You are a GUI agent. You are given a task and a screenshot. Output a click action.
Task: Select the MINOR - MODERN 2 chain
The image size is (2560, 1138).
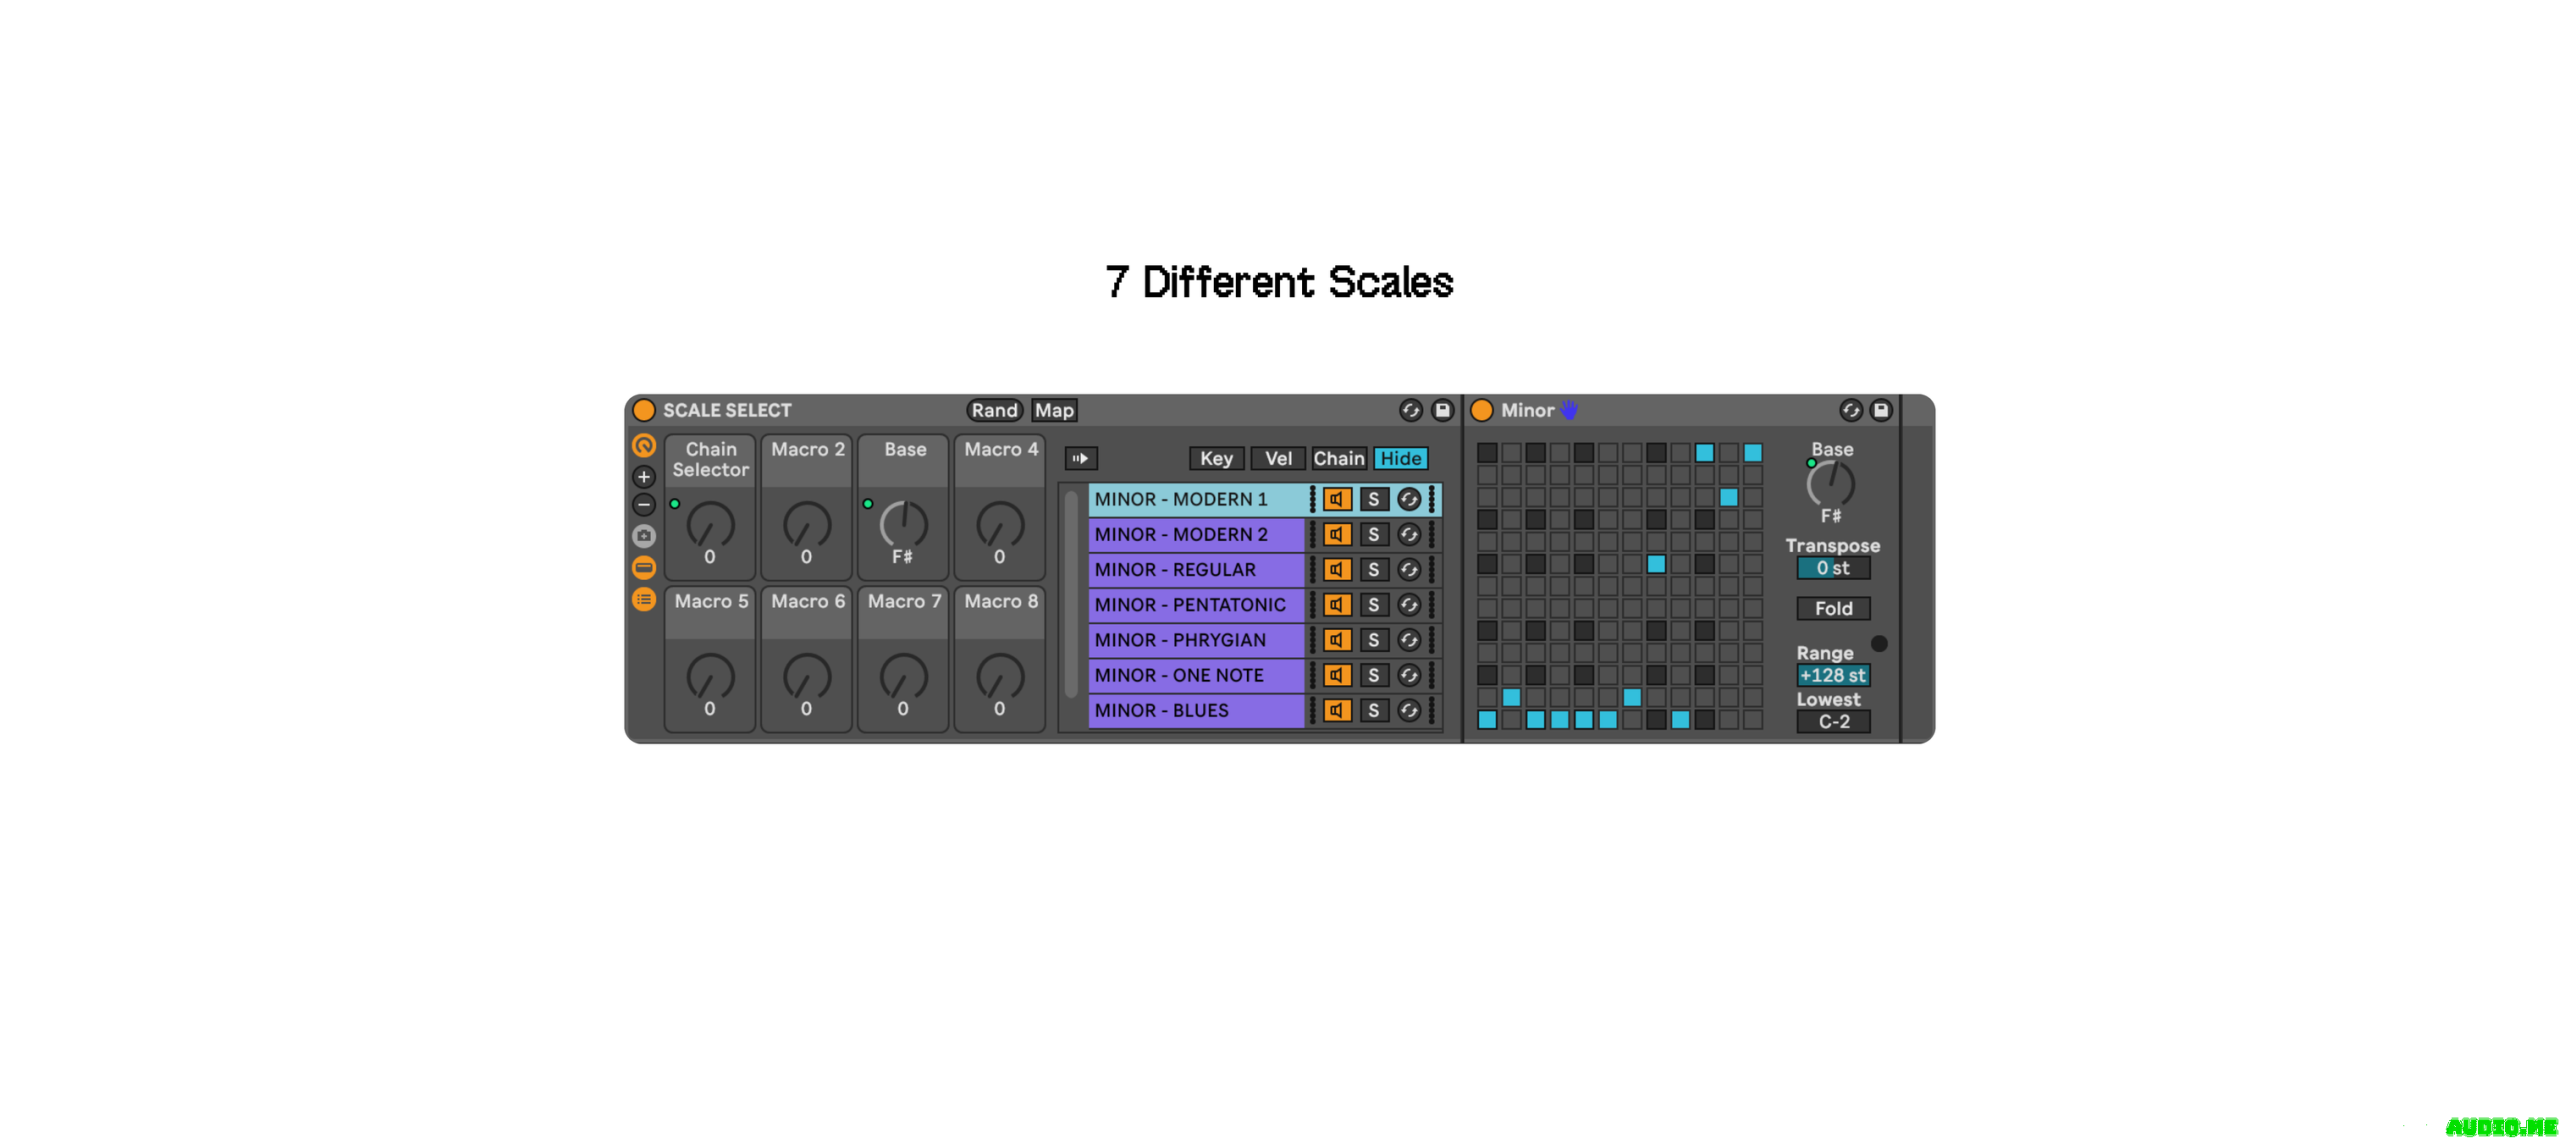1196,534
